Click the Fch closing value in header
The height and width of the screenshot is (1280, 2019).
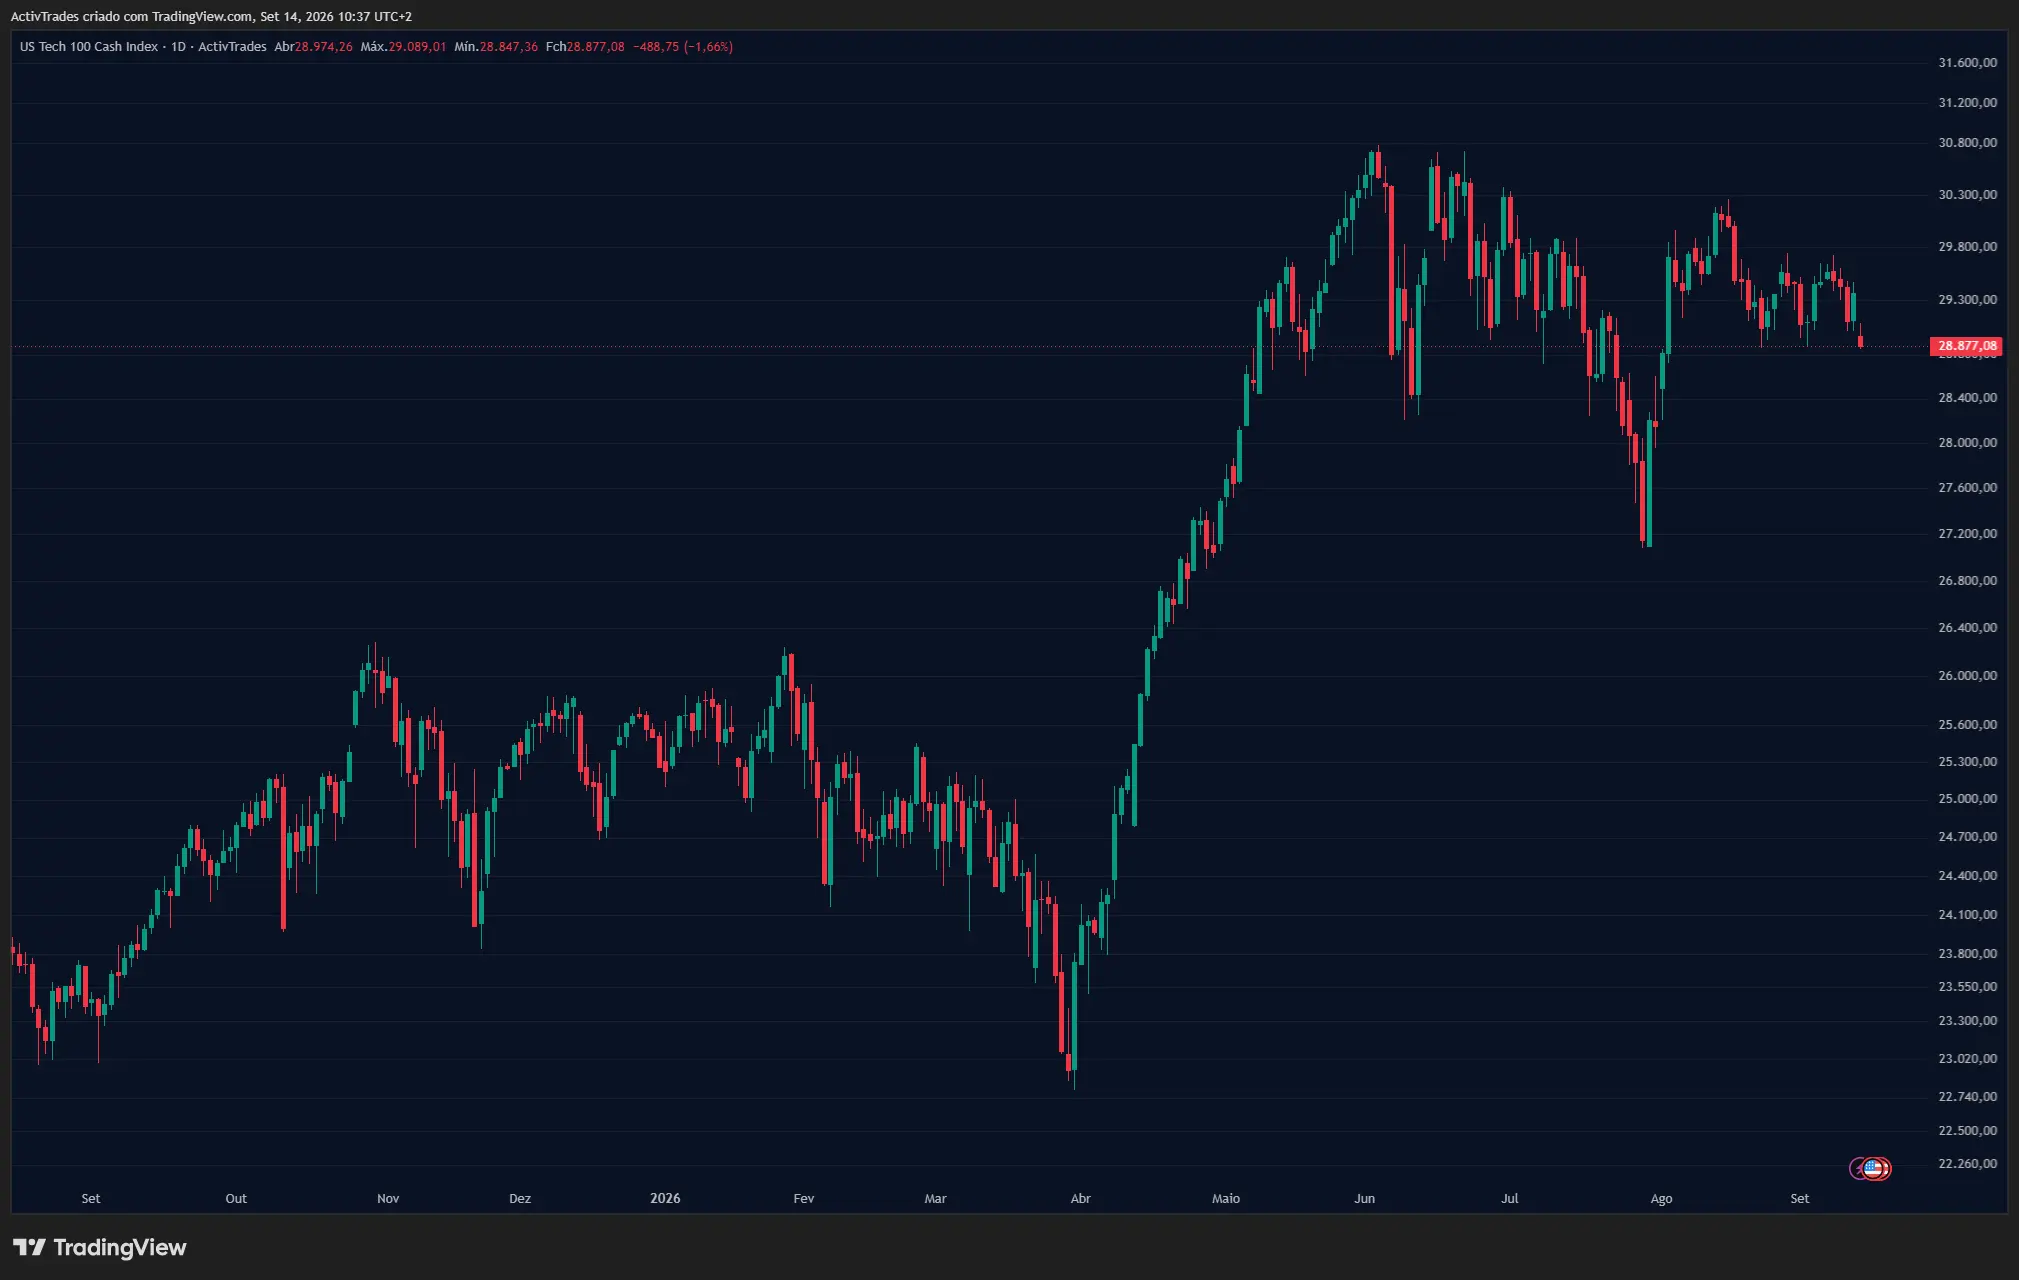[585, 47]
